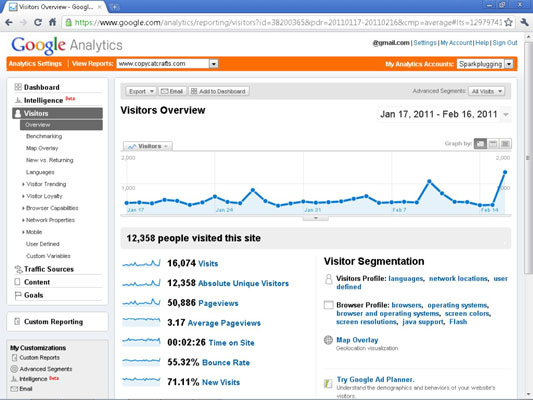
Task: Open Absolute Unique Visitors link
Action: pyautogui.click(x=243, y=283)
